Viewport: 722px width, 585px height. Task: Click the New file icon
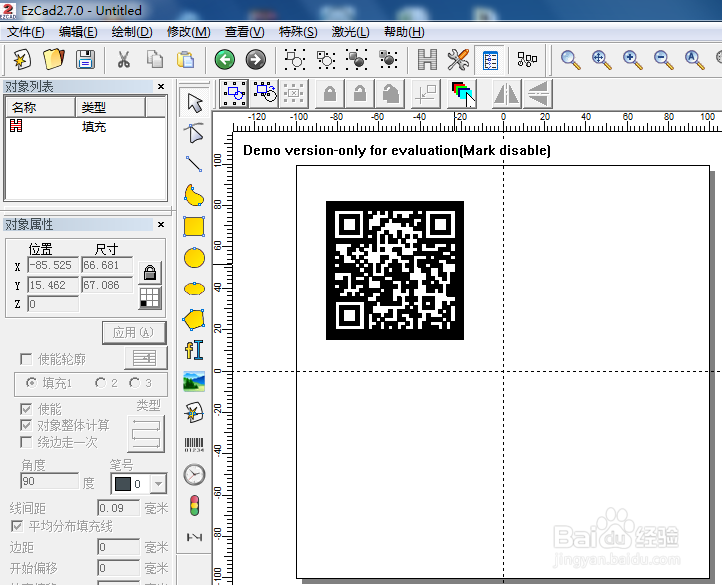pyautogui.click(x=22, y=59)
